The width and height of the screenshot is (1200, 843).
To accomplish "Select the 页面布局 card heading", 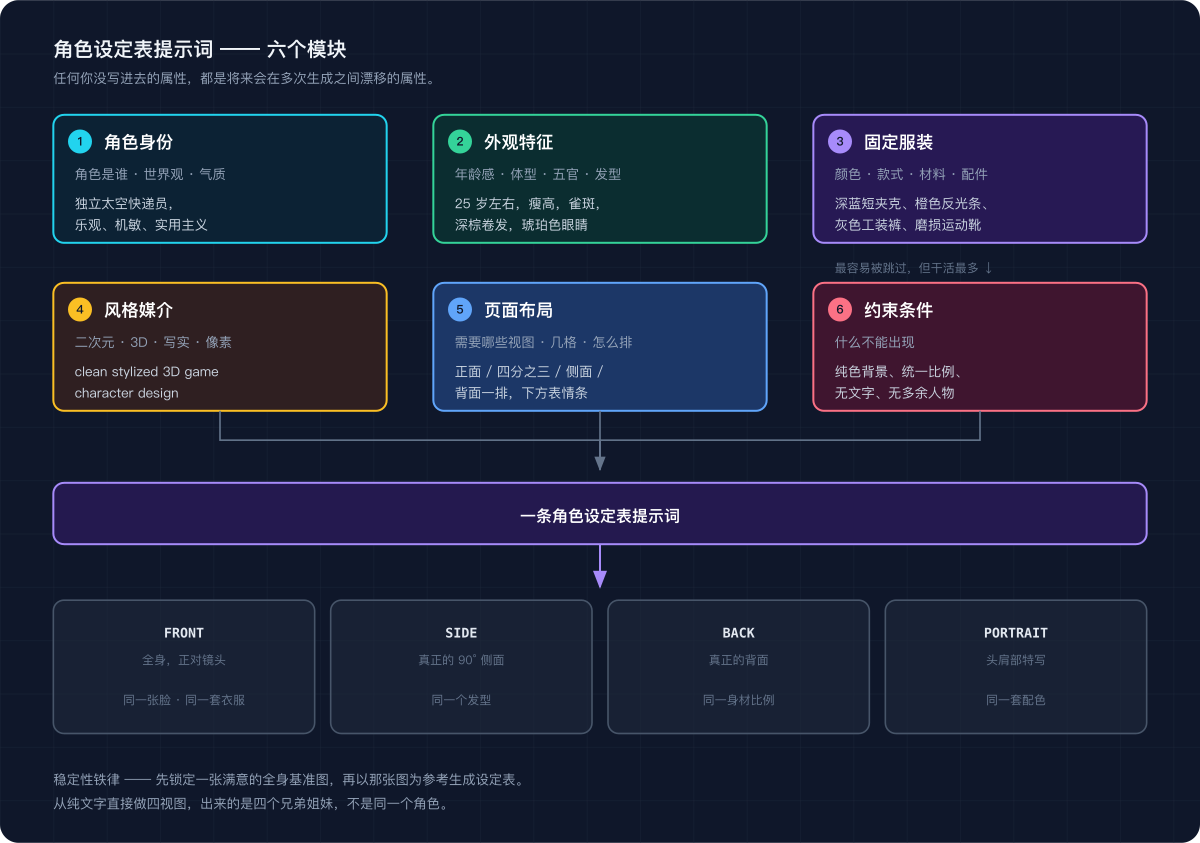I will coord(518,310).
